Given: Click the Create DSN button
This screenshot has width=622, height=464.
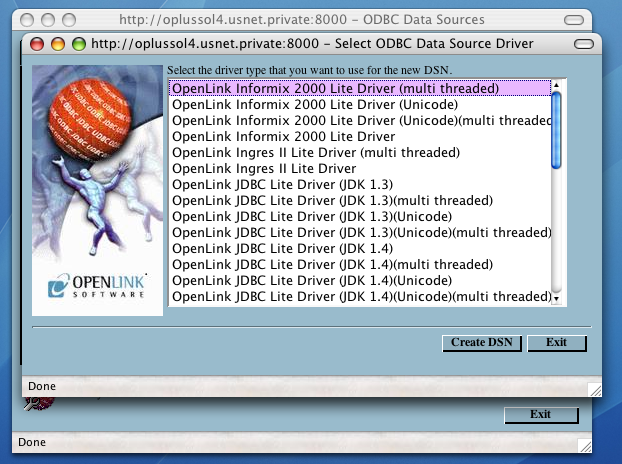Looking at the screenshot, I should point(482,343).
